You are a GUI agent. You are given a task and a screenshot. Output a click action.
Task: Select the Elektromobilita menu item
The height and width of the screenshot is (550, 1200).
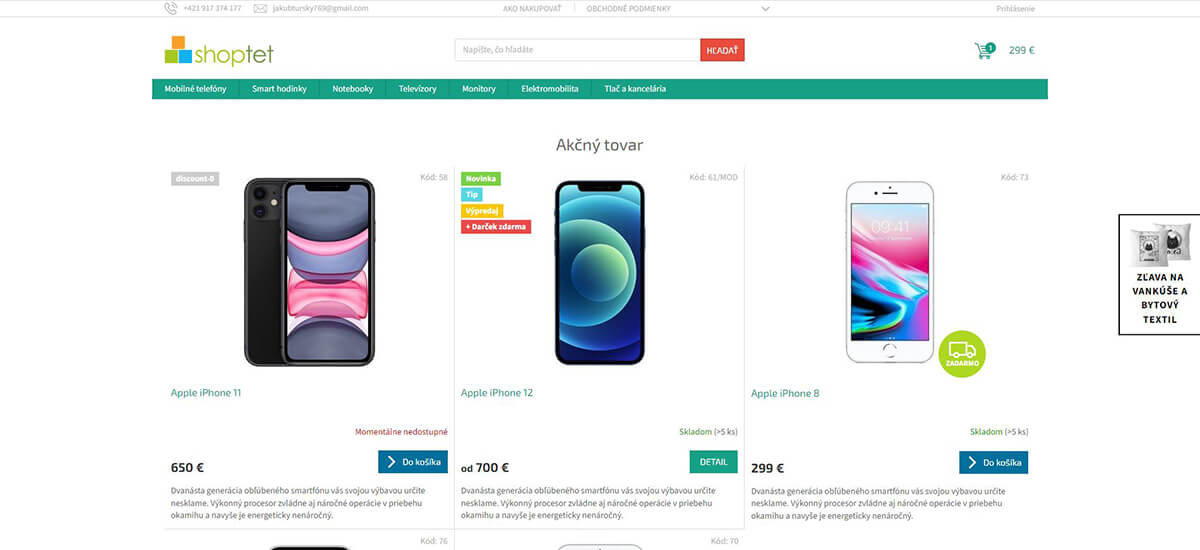coord(550,89)
